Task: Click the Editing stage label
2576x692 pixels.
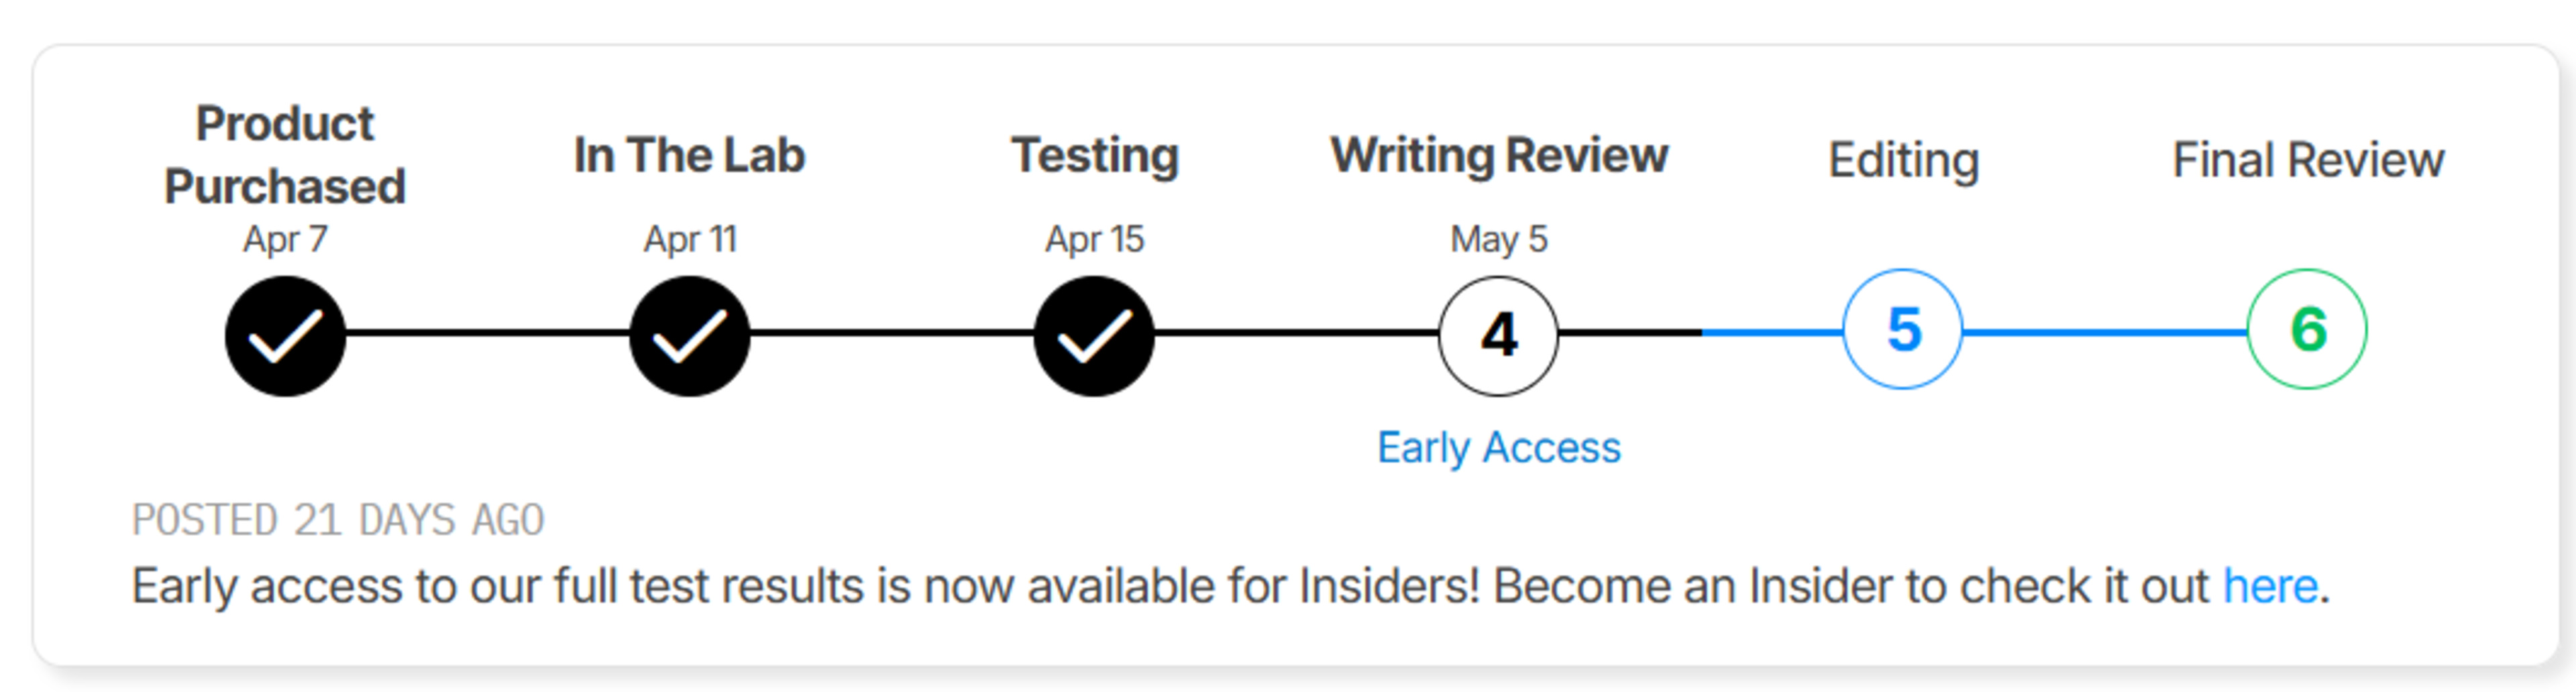Action: pos(1903,160)
